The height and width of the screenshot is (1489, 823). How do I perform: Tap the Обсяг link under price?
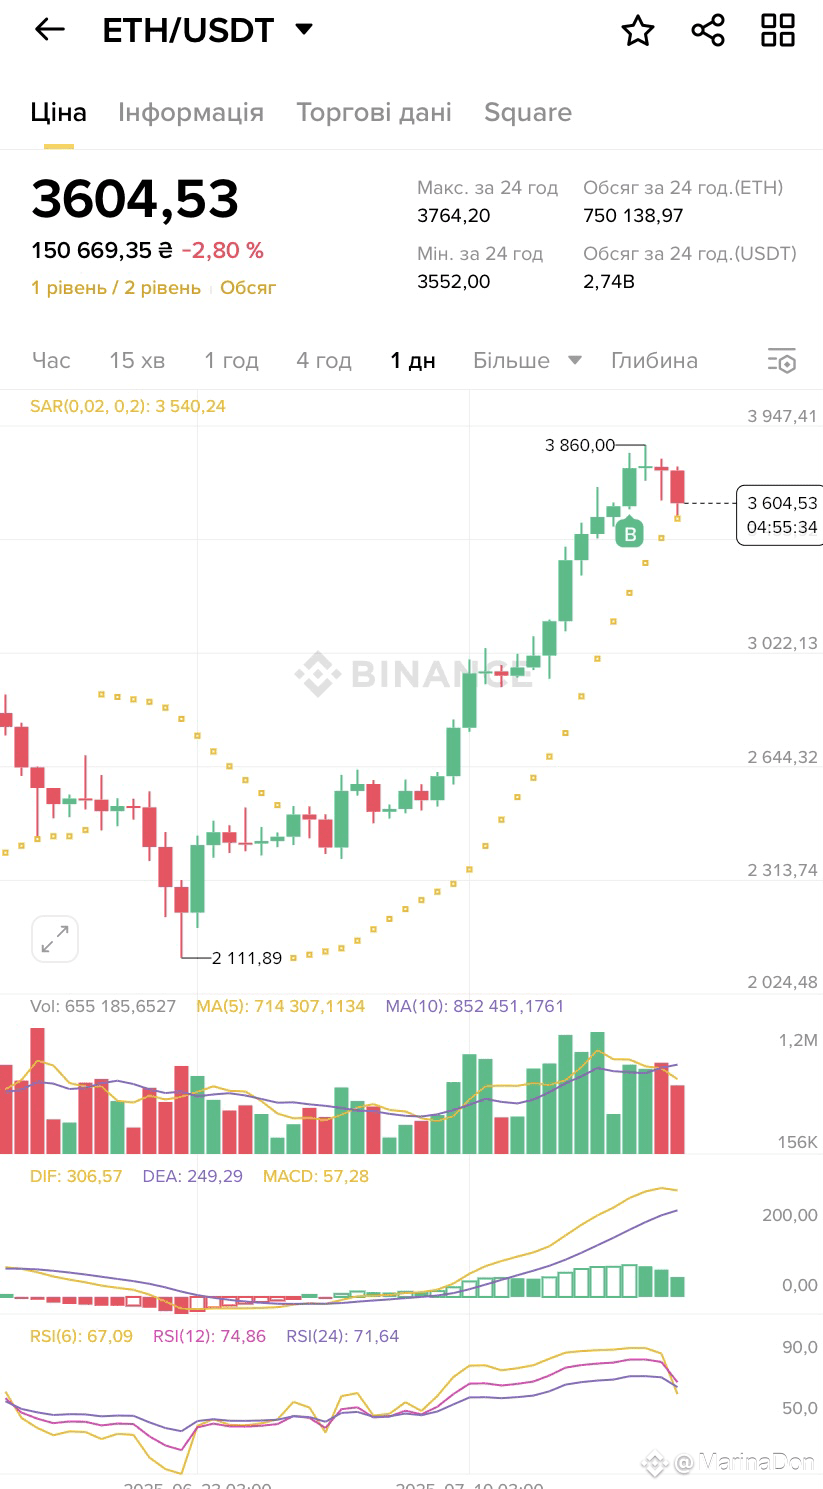(248, 288)
